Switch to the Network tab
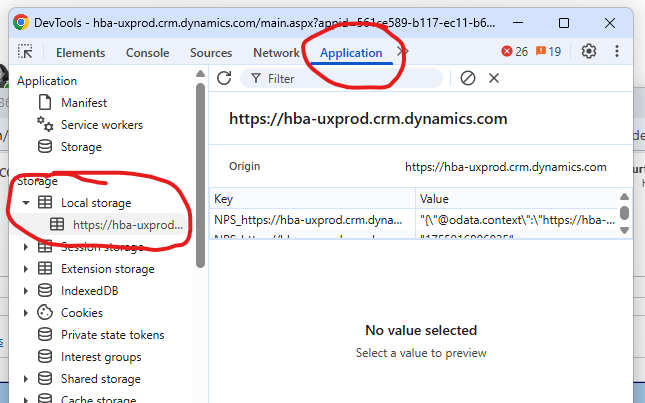 276,53
